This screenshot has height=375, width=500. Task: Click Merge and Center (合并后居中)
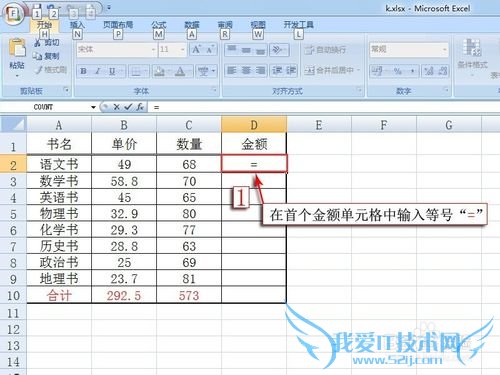[x=329, y=70]
